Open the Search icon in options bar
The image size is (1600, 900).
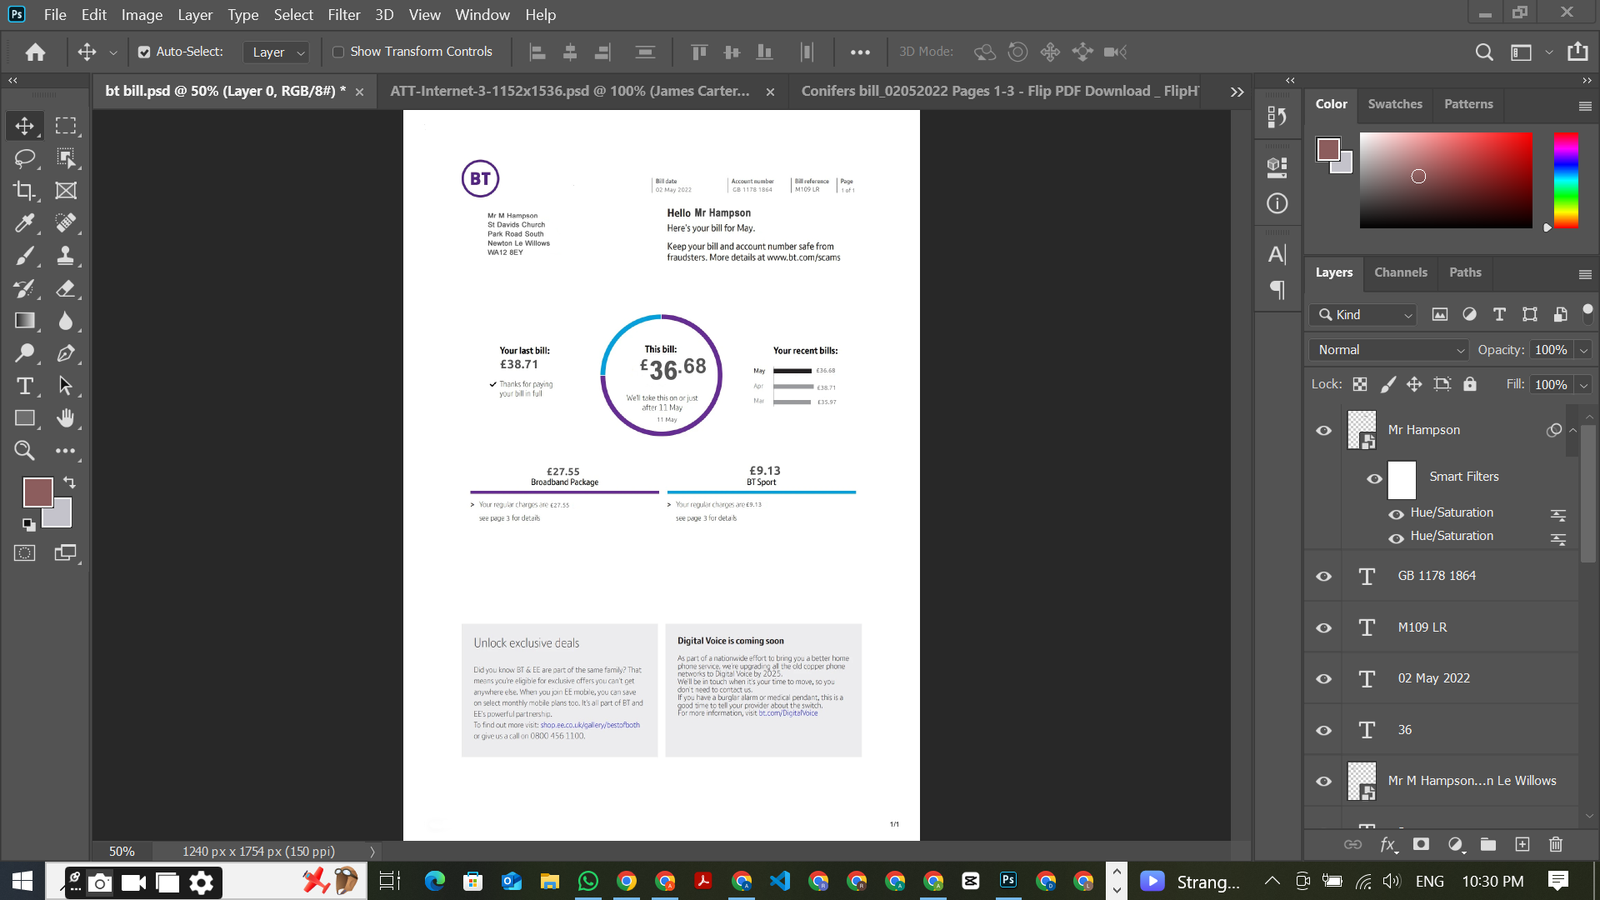coord(1484,52)
